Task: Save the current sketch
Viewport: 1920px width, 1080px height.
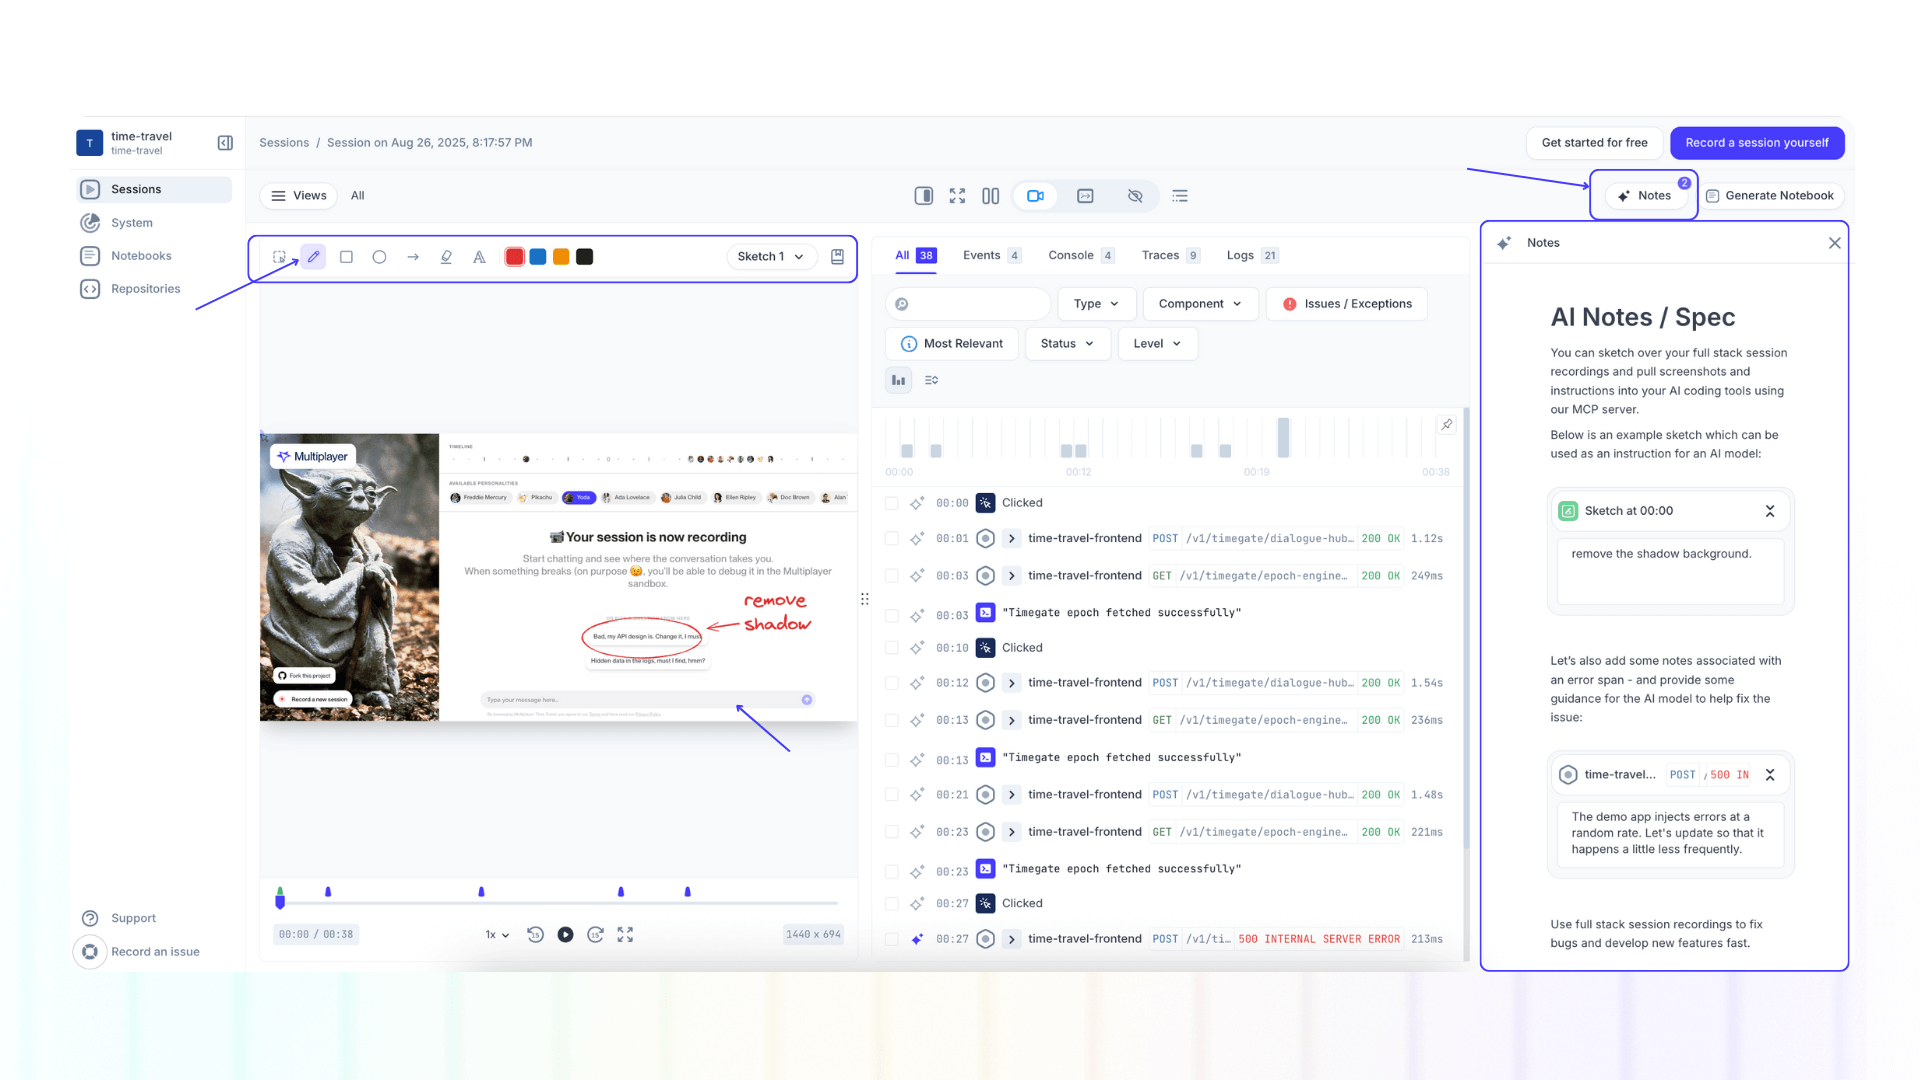Action: (837, 257)
